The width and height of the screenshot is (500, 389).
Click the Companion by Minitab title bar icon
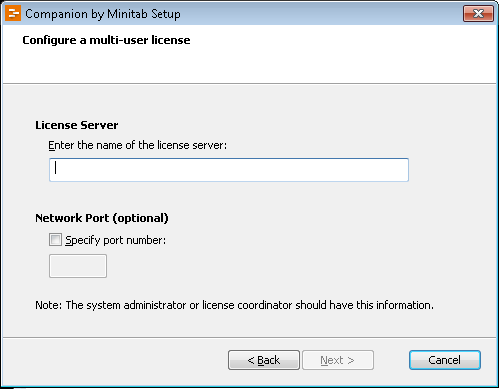[13, 14]
